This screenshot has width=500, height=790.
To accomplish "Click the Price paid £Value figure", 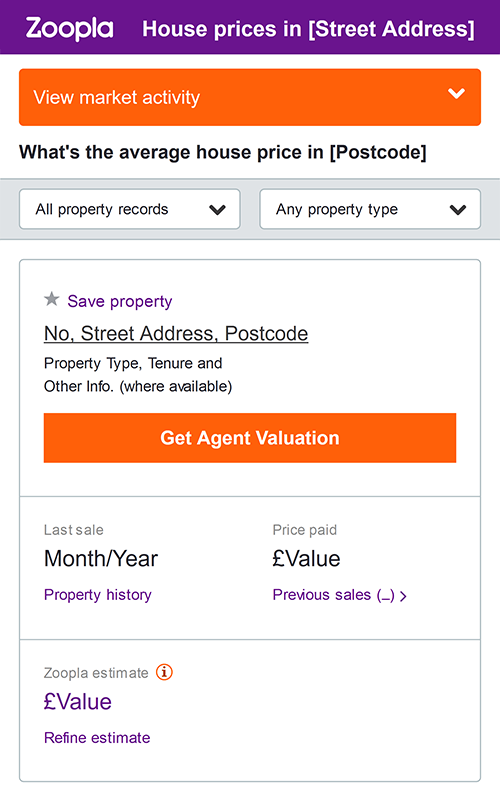I will tap(306, 559).
